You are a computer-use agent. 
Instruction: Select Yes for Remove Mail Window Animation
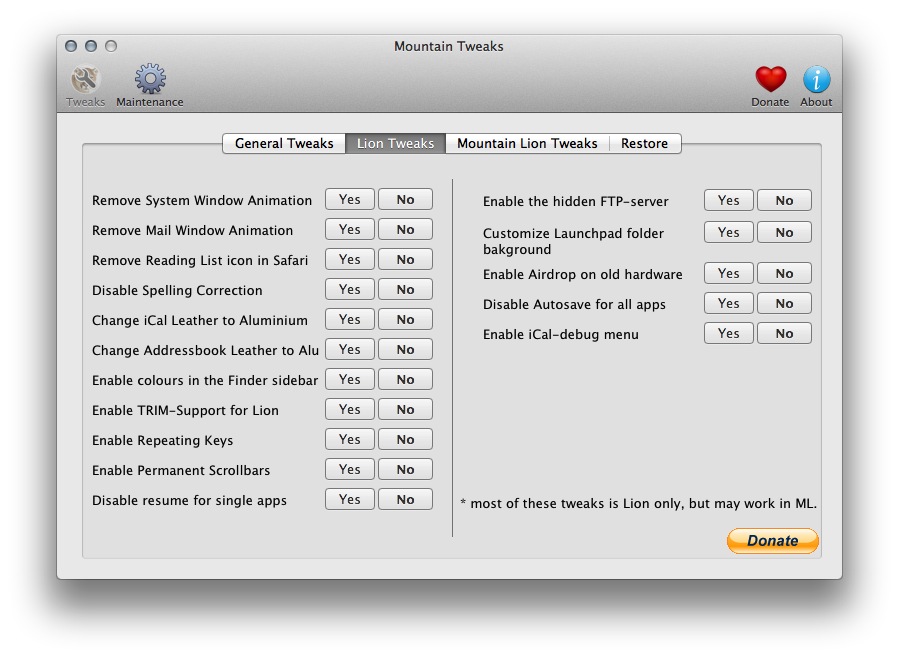(350, 229)
